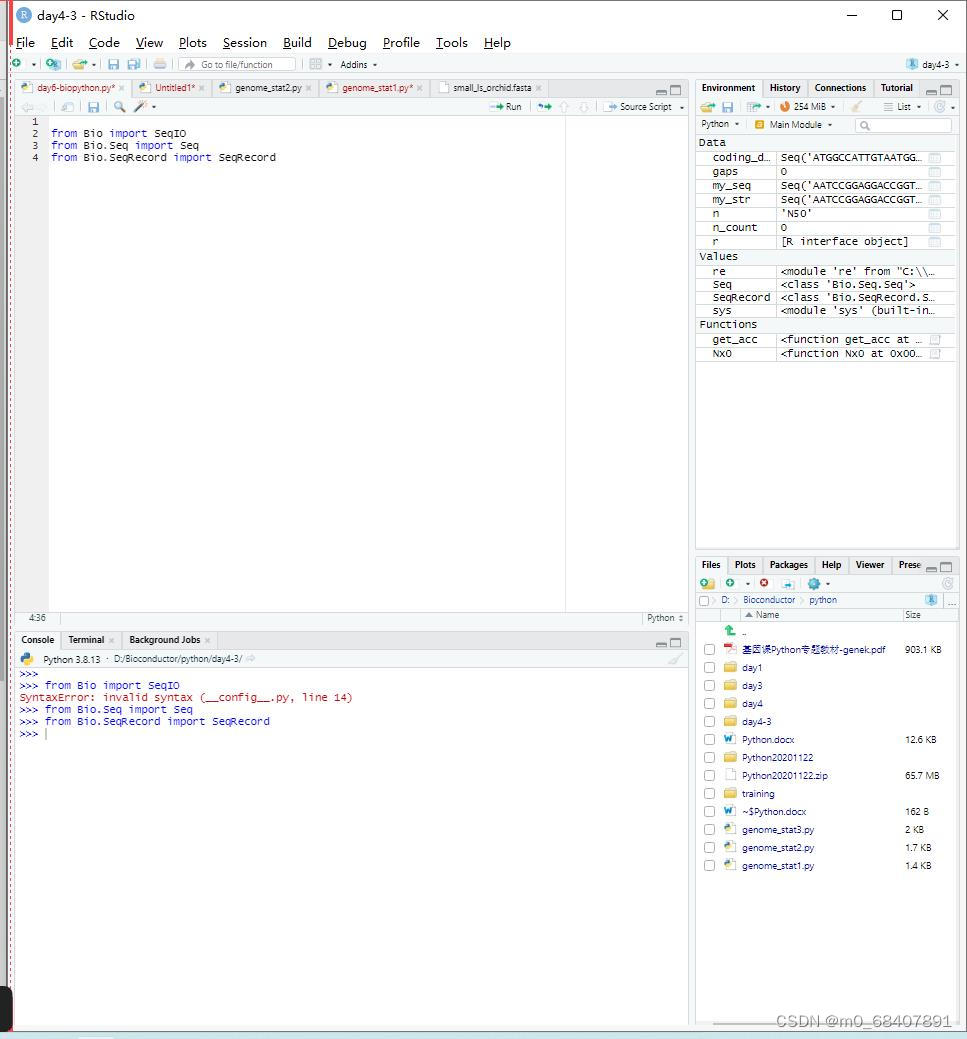Screen dimensions: 967x1039
Task: Click the save-all documents icon in the main toolbar
Action: (x=134, y=64)
